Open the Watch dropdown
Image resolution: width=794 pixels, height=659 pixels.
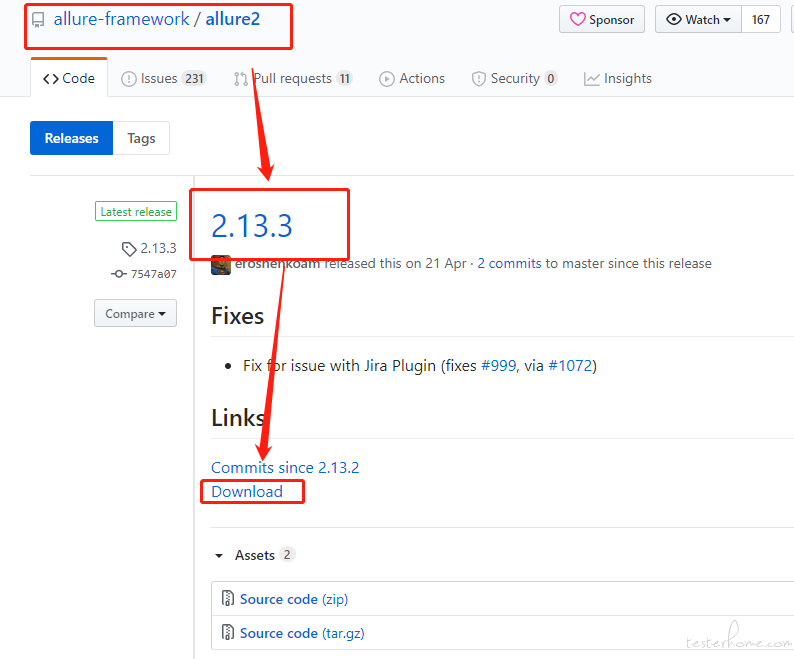(698, 19)
